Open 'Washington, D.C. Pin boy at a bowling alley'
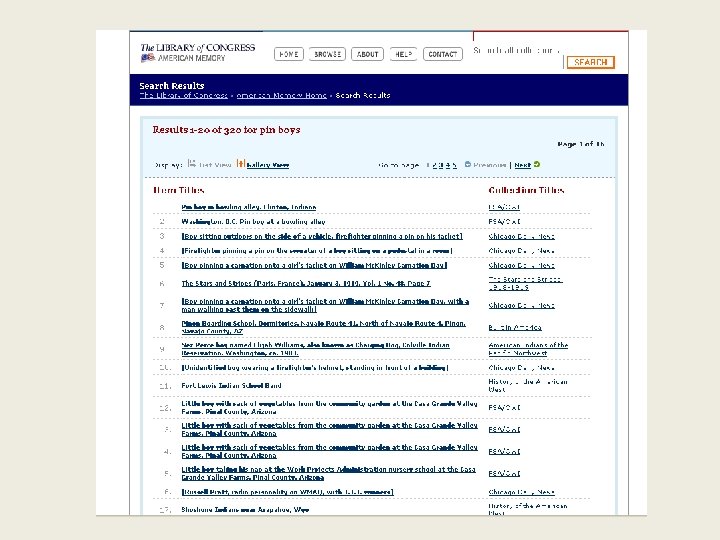The image size is (720, 540). pos(253,222)
